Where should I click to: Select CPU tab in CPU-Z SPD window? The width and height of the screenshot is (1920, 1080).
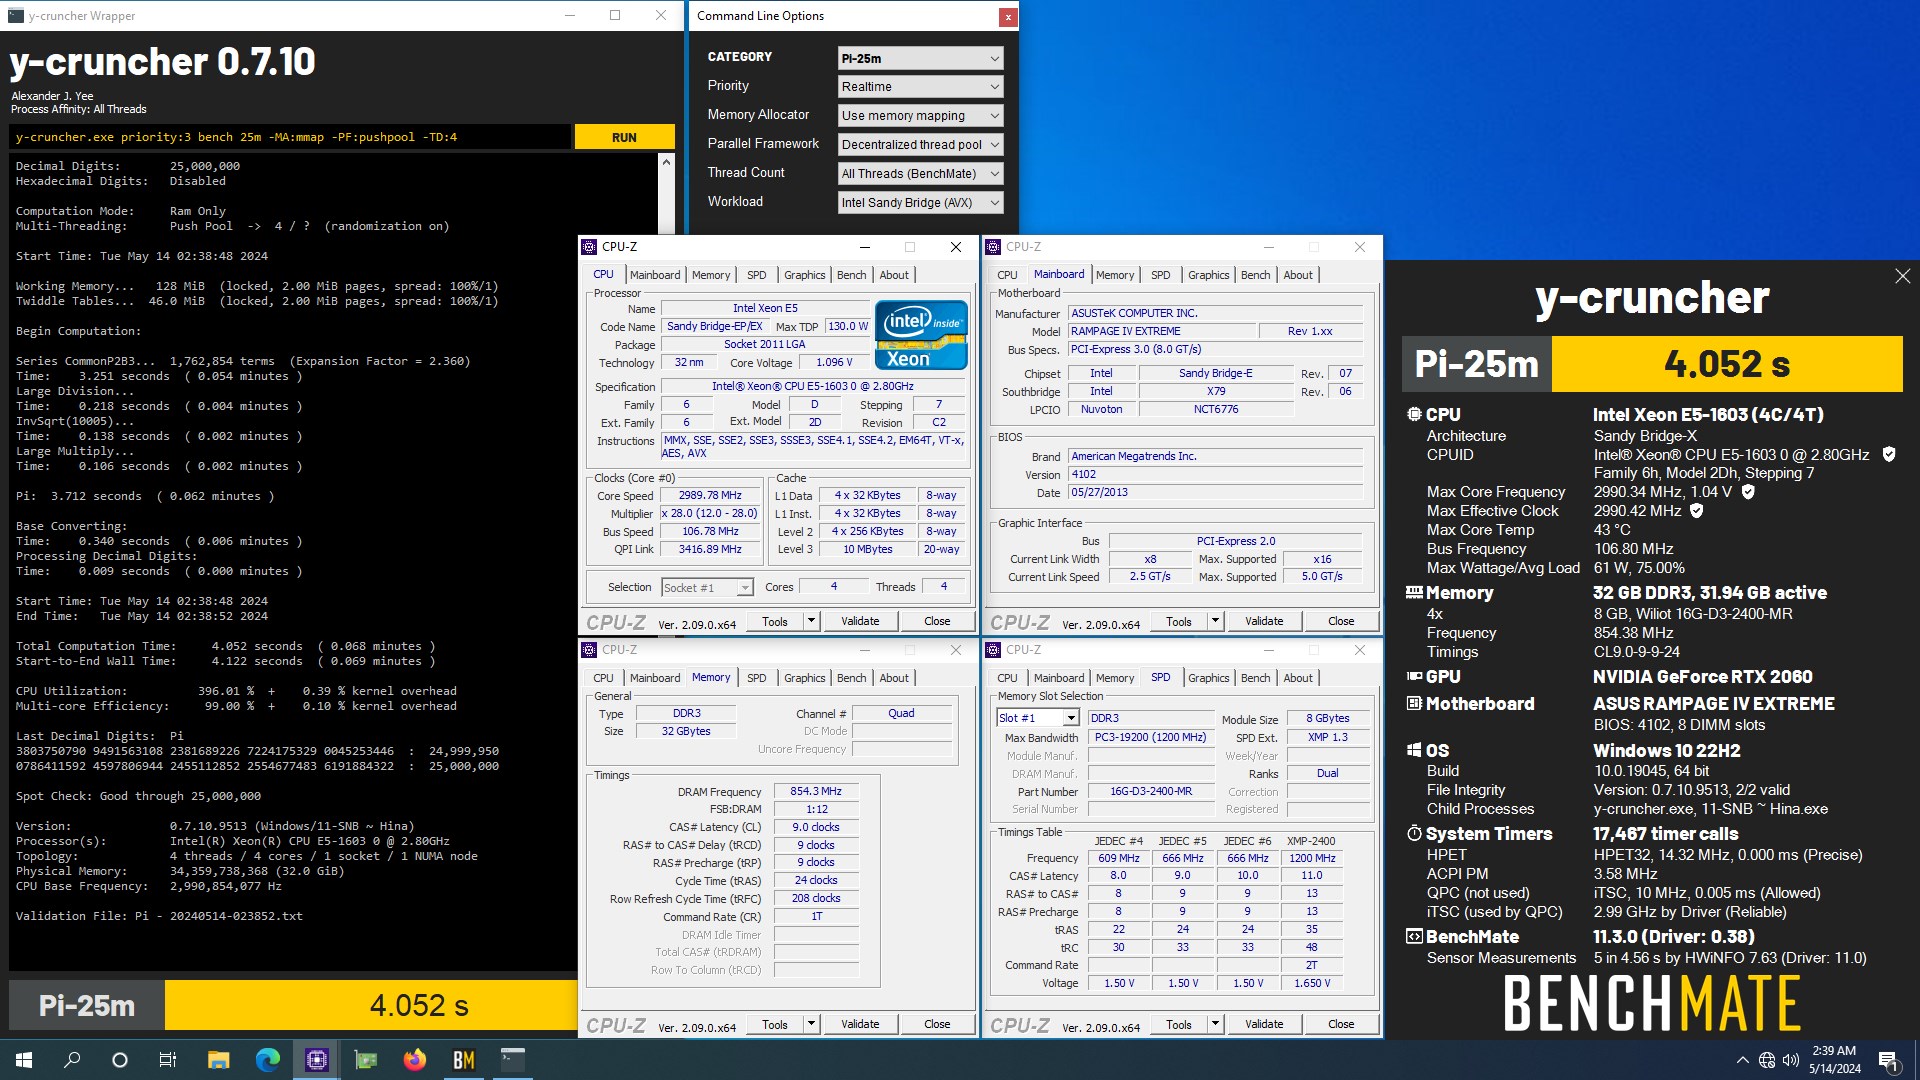1007,678
